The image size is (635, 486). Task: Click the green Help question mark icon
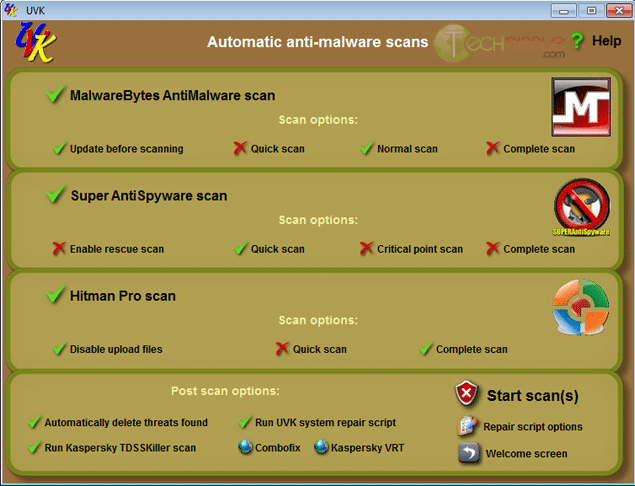coord(577,41)
